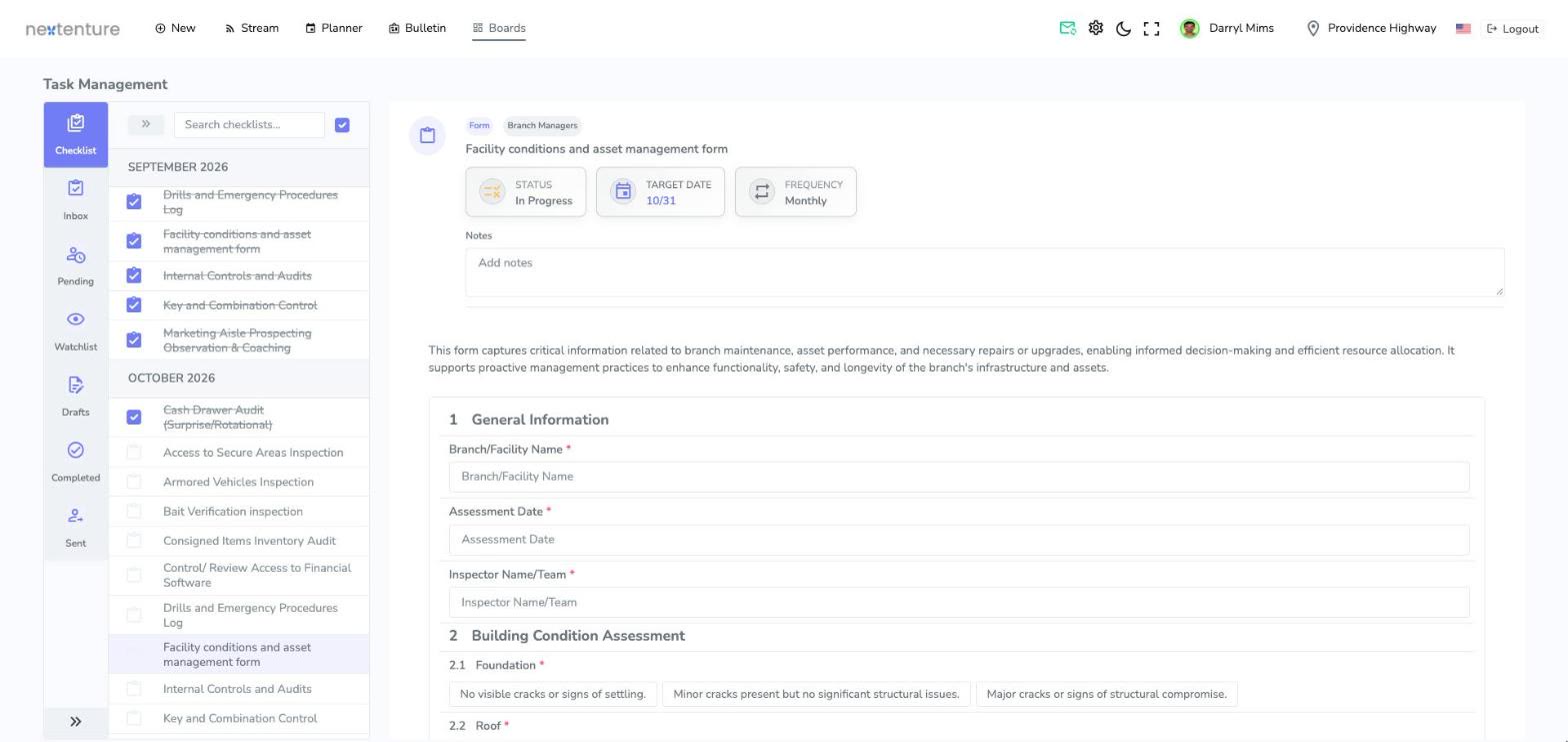Open the Status In Progress selector
This screenshot has width=1568, height=742.
526,192
